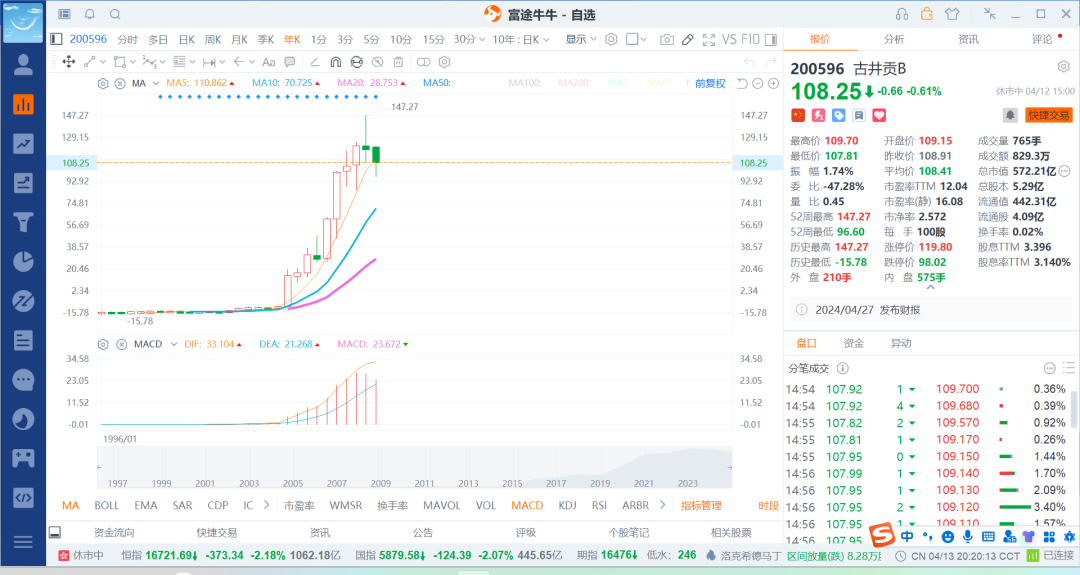Open the quotes bar-chart sidebar icon
Image resolution: width=1080 pixels, height=575 pixels.
pos(23,105)
